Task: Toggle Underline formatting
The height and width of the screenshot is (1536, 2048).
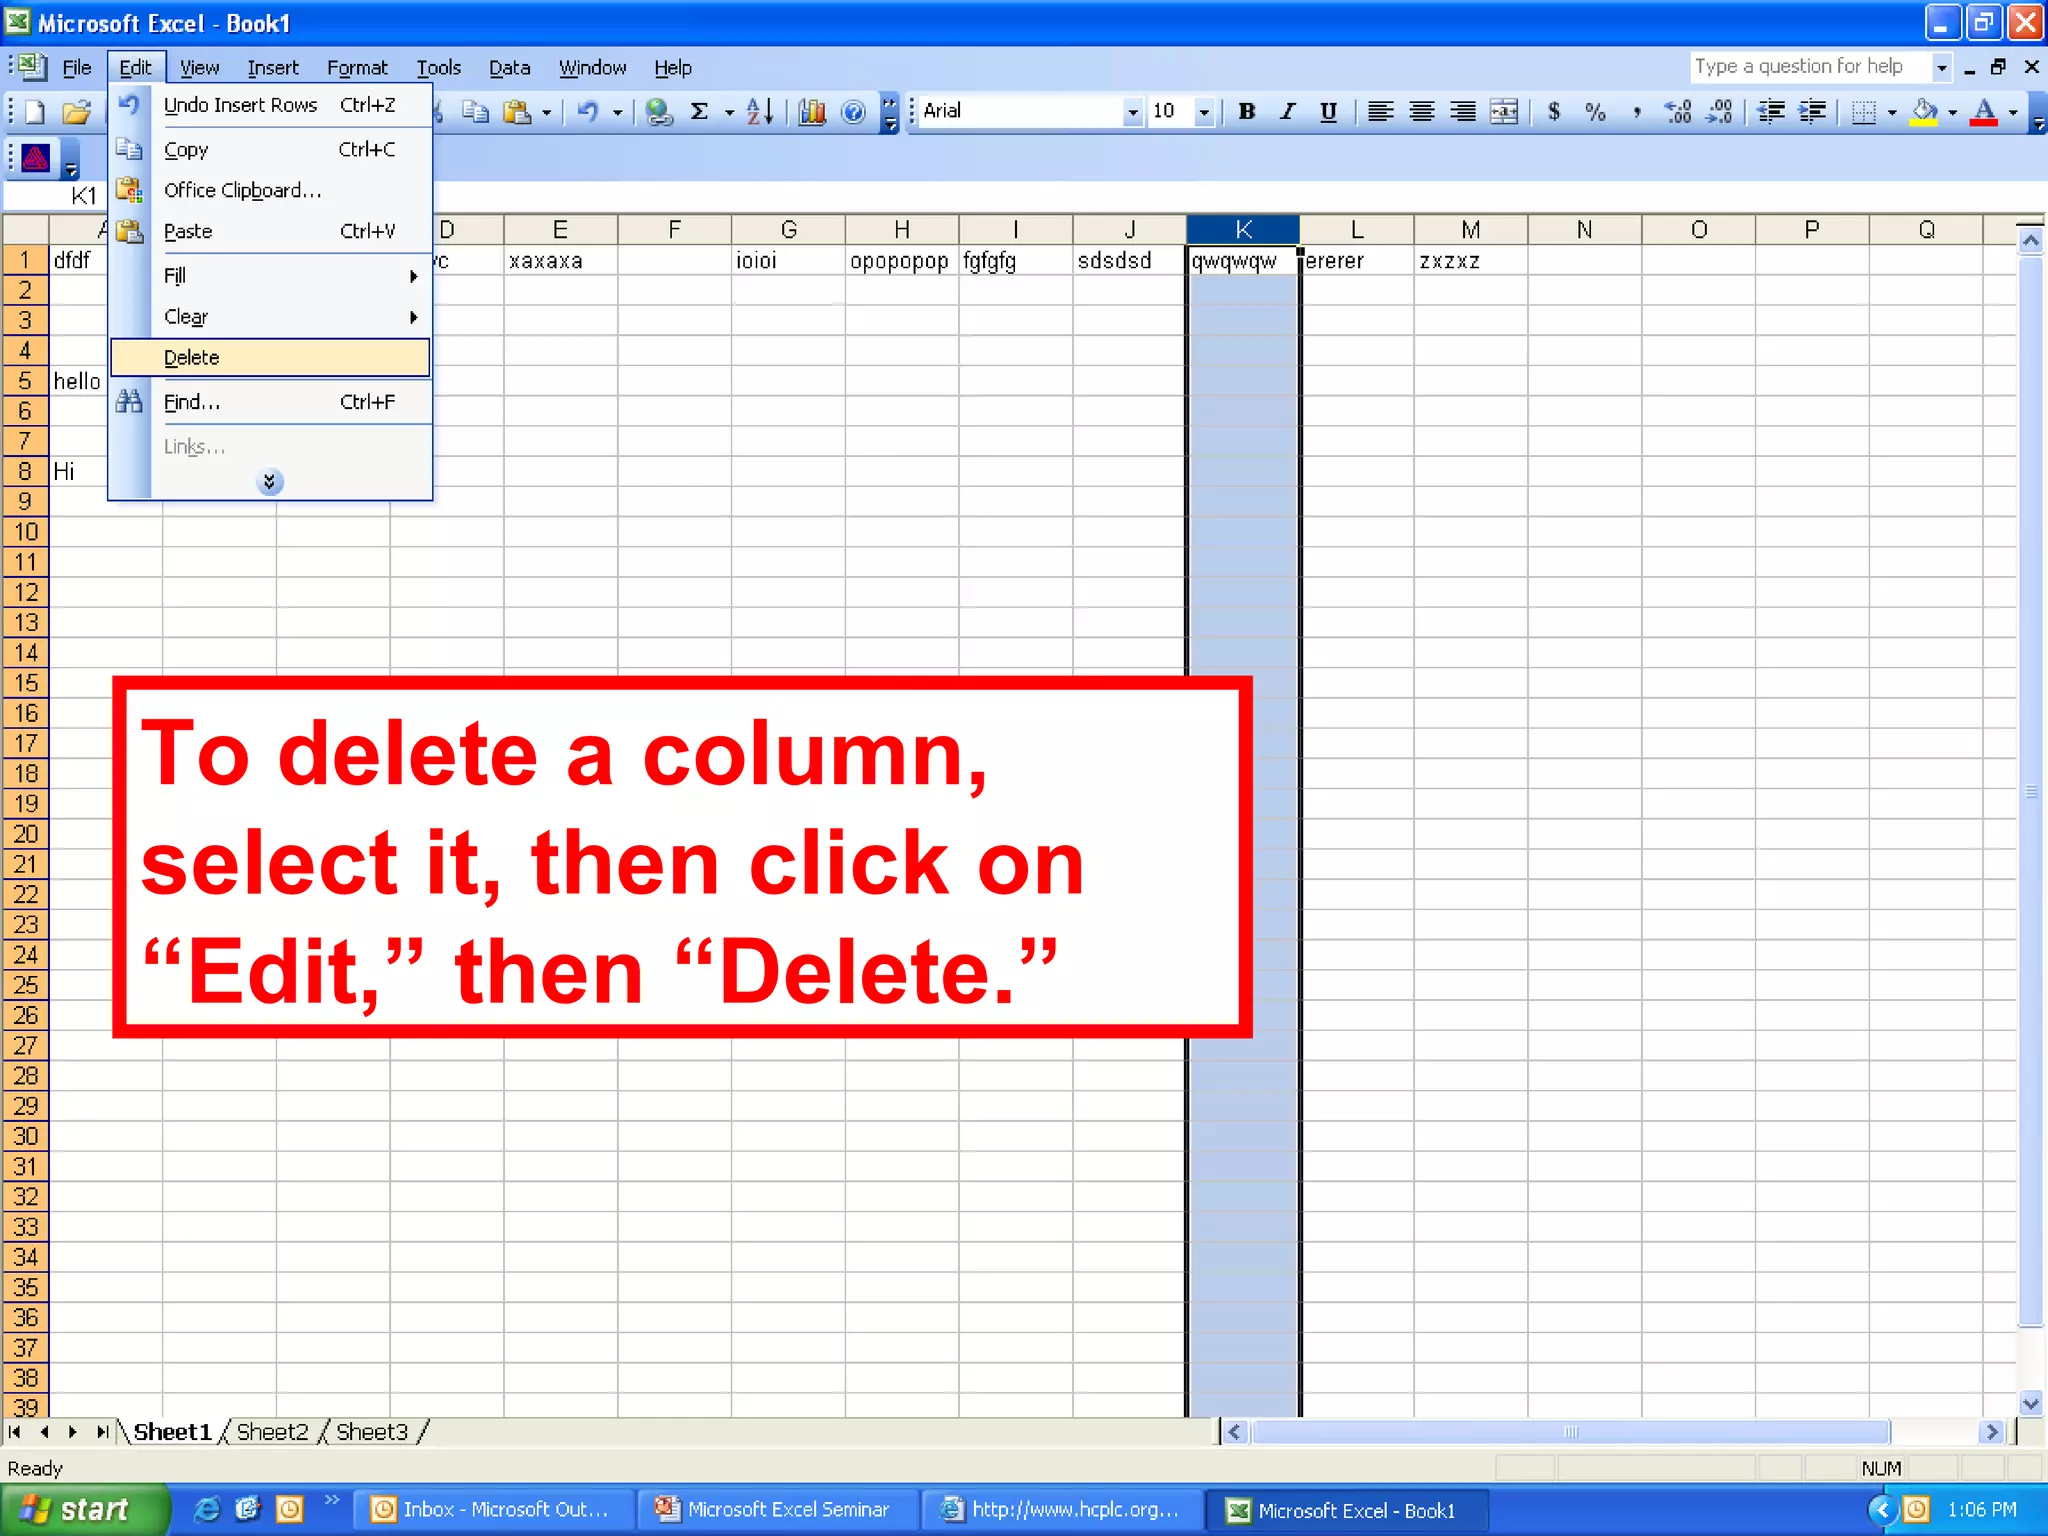Action: [1328, 112]
